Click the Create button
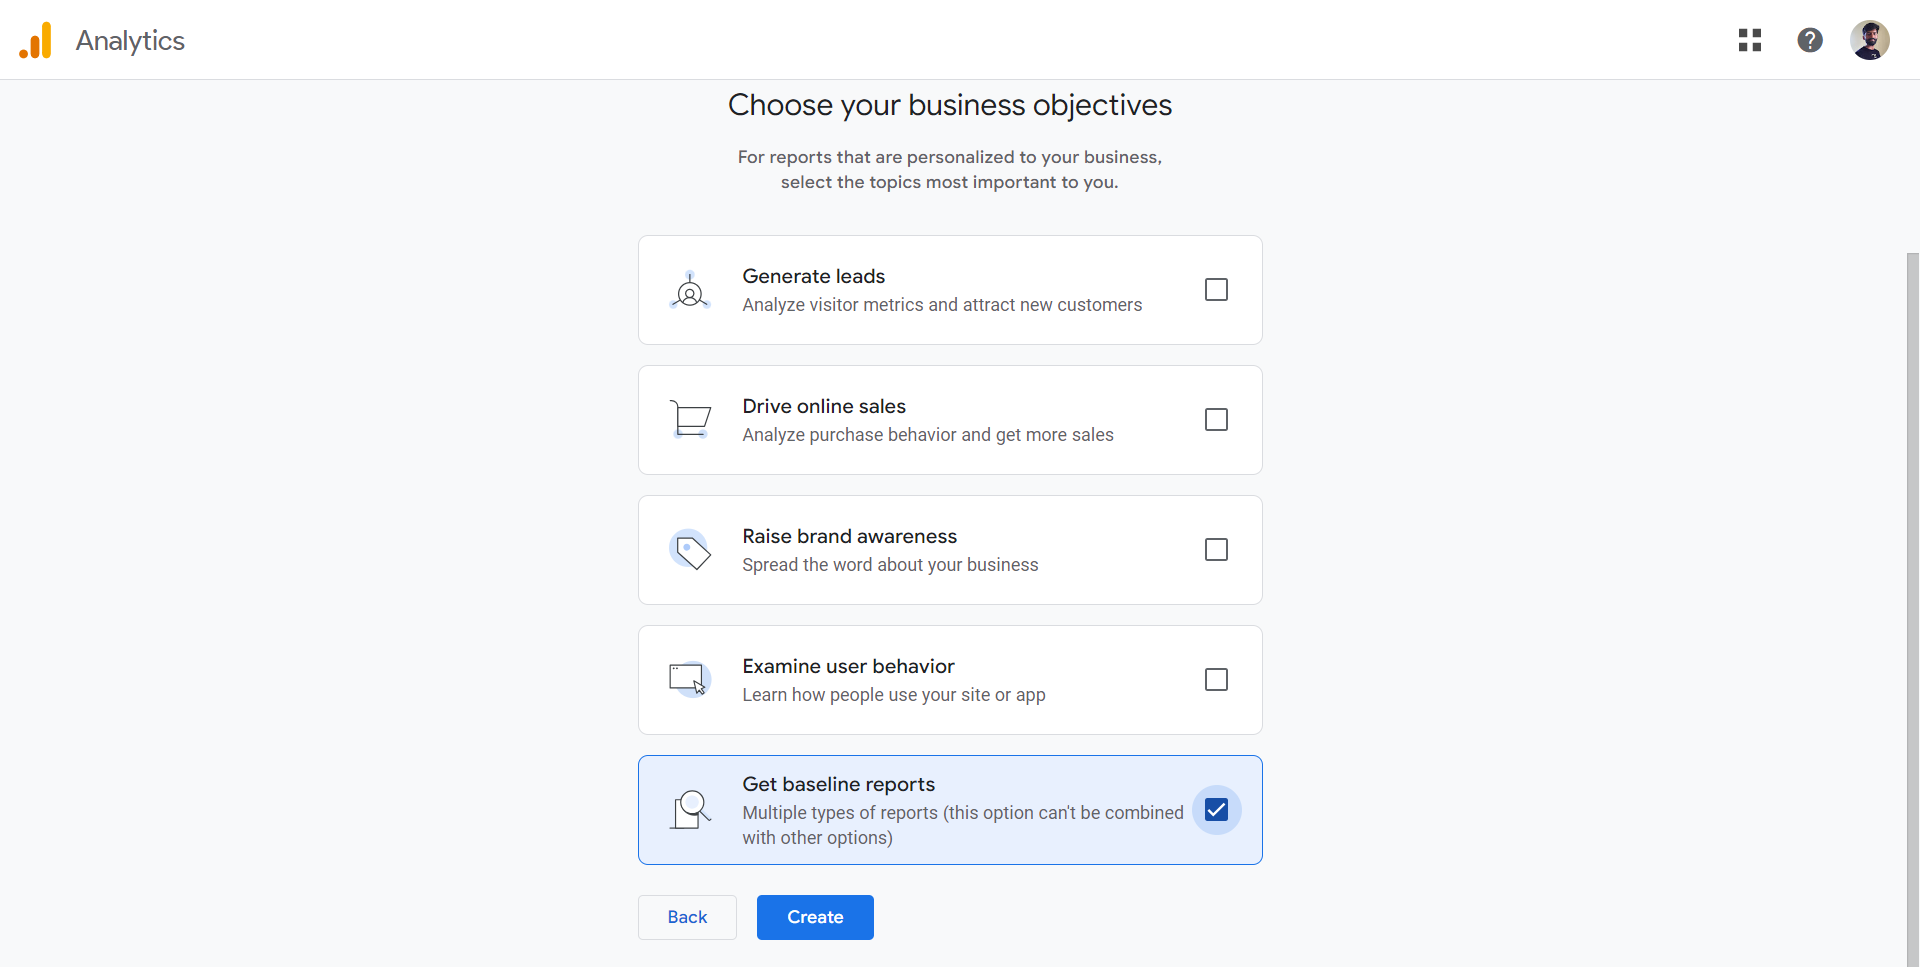Image resolution: width=1920 pixels, height=967 pixels. tap(815, 917)
